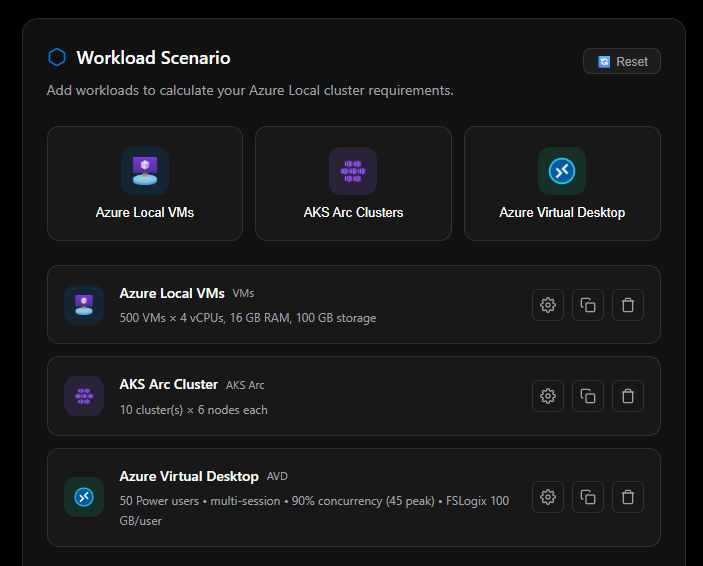The width and height of the screenshot is (703, 566).
Task: Click the Azure Local VMs row icon
Action: [84, 305]
